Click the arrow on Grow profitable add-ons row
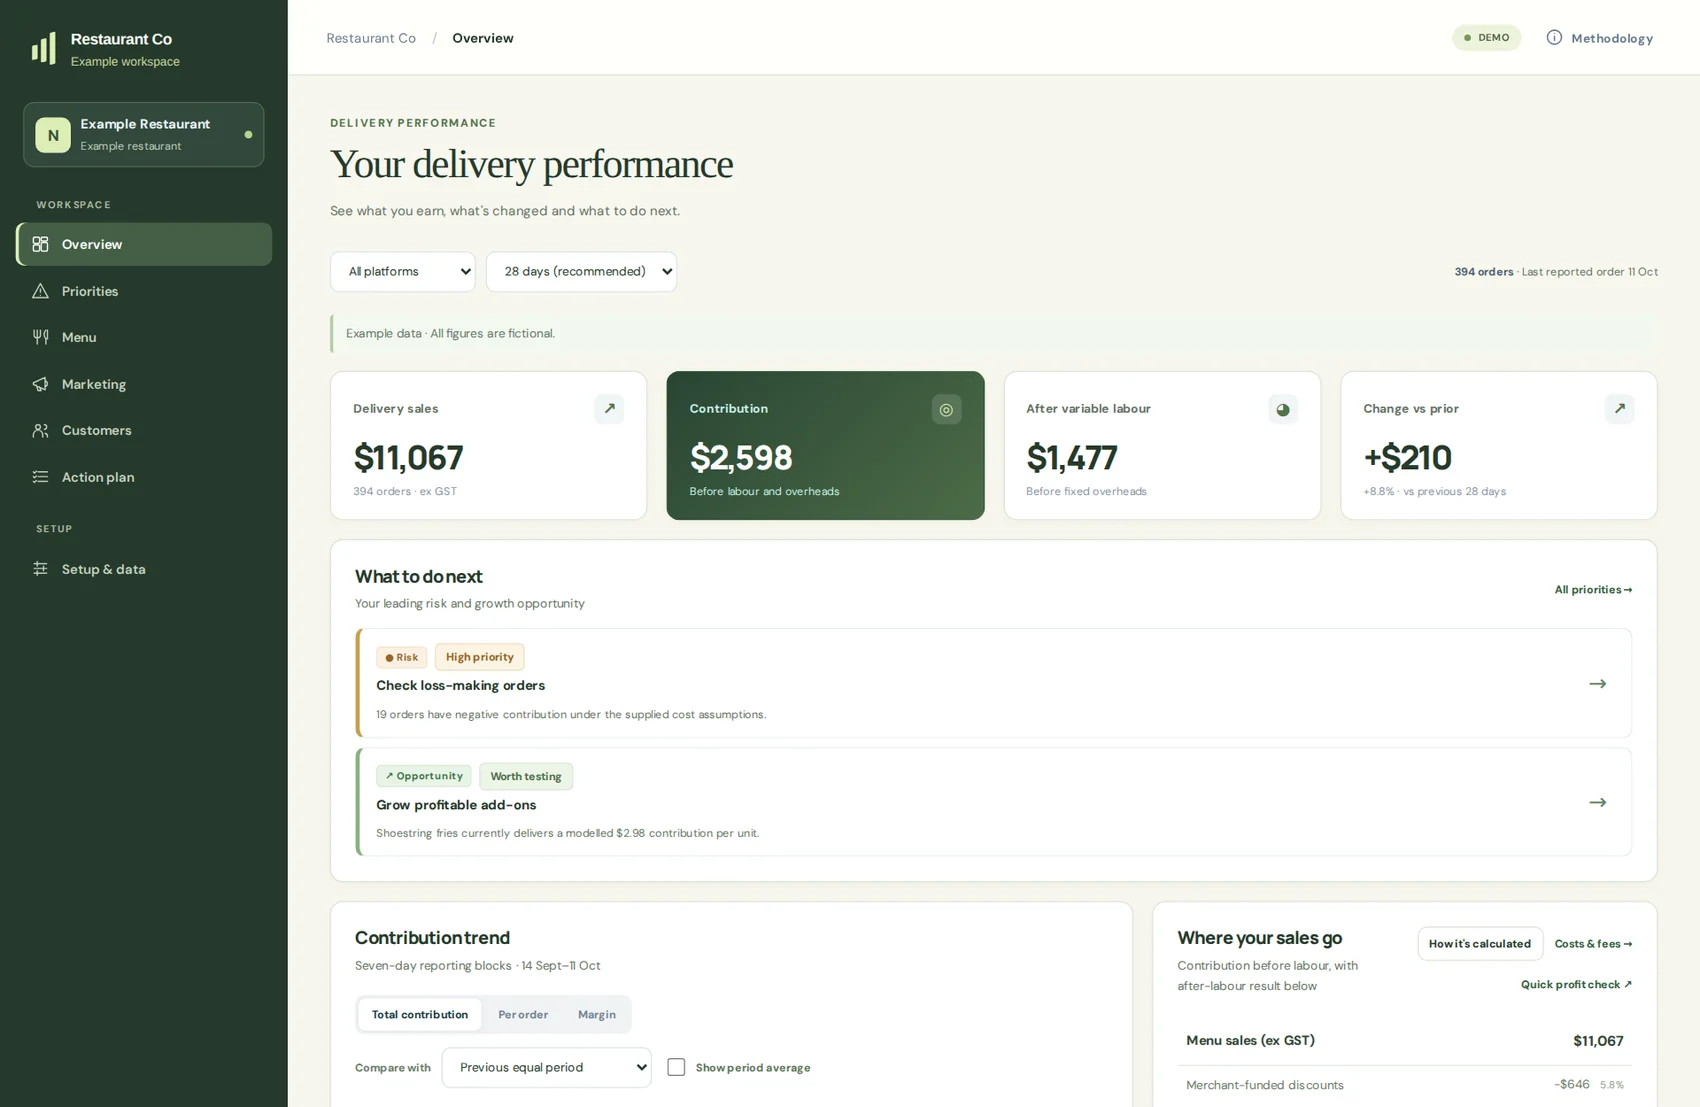 tap(1598, 802)
